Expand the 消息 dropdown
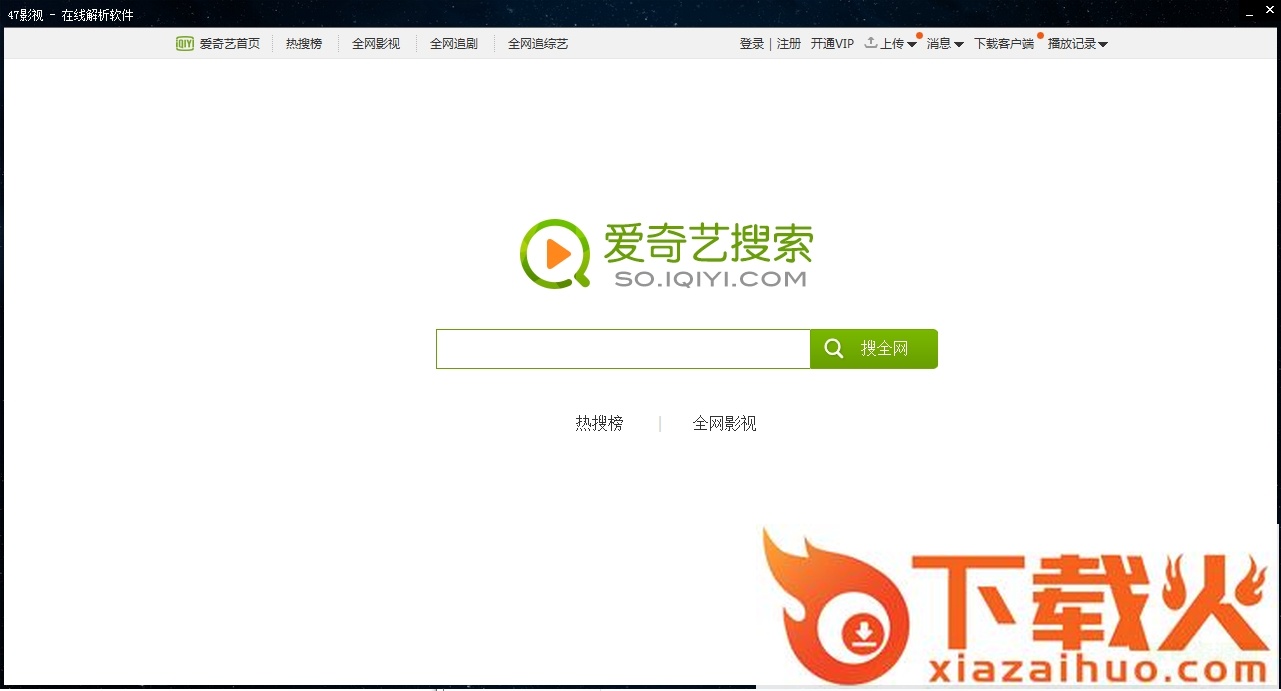Screen dimensions: 1281x691 945,44
